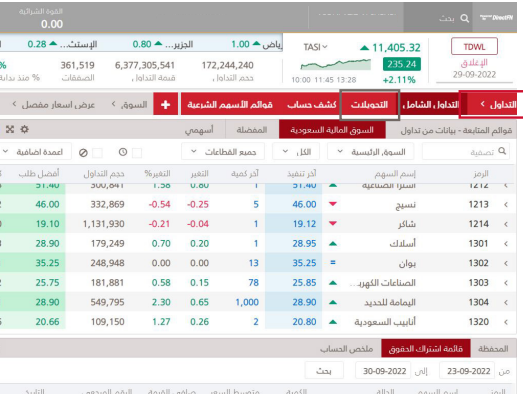Open the الكل dropdown

(x=296, y=152)
